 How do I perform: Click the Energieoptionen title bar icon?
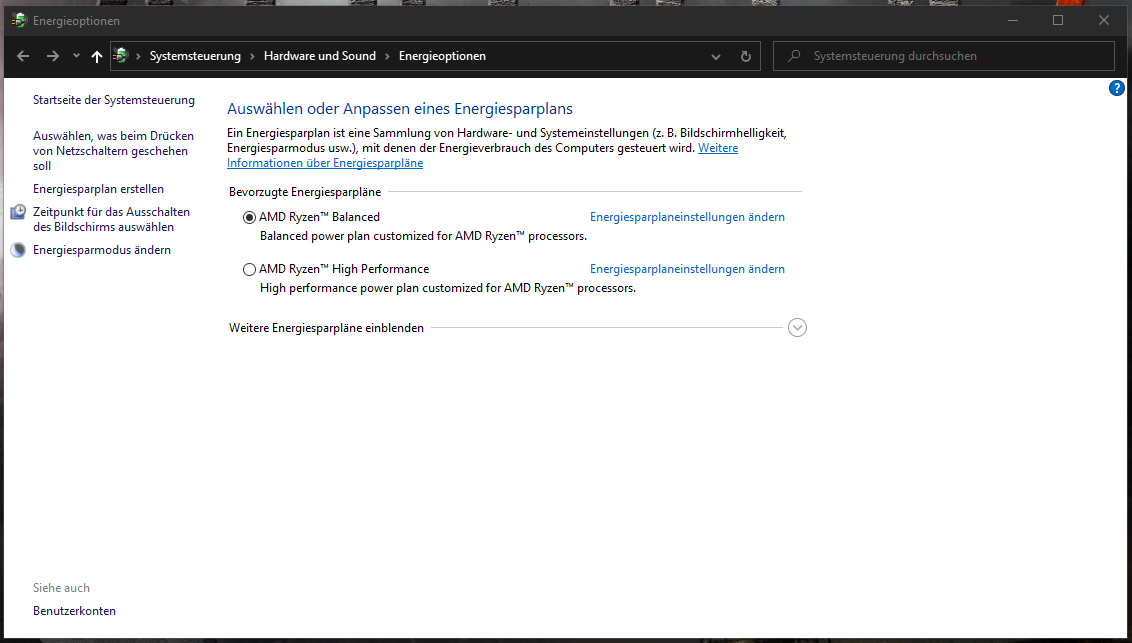pos(19,20)
